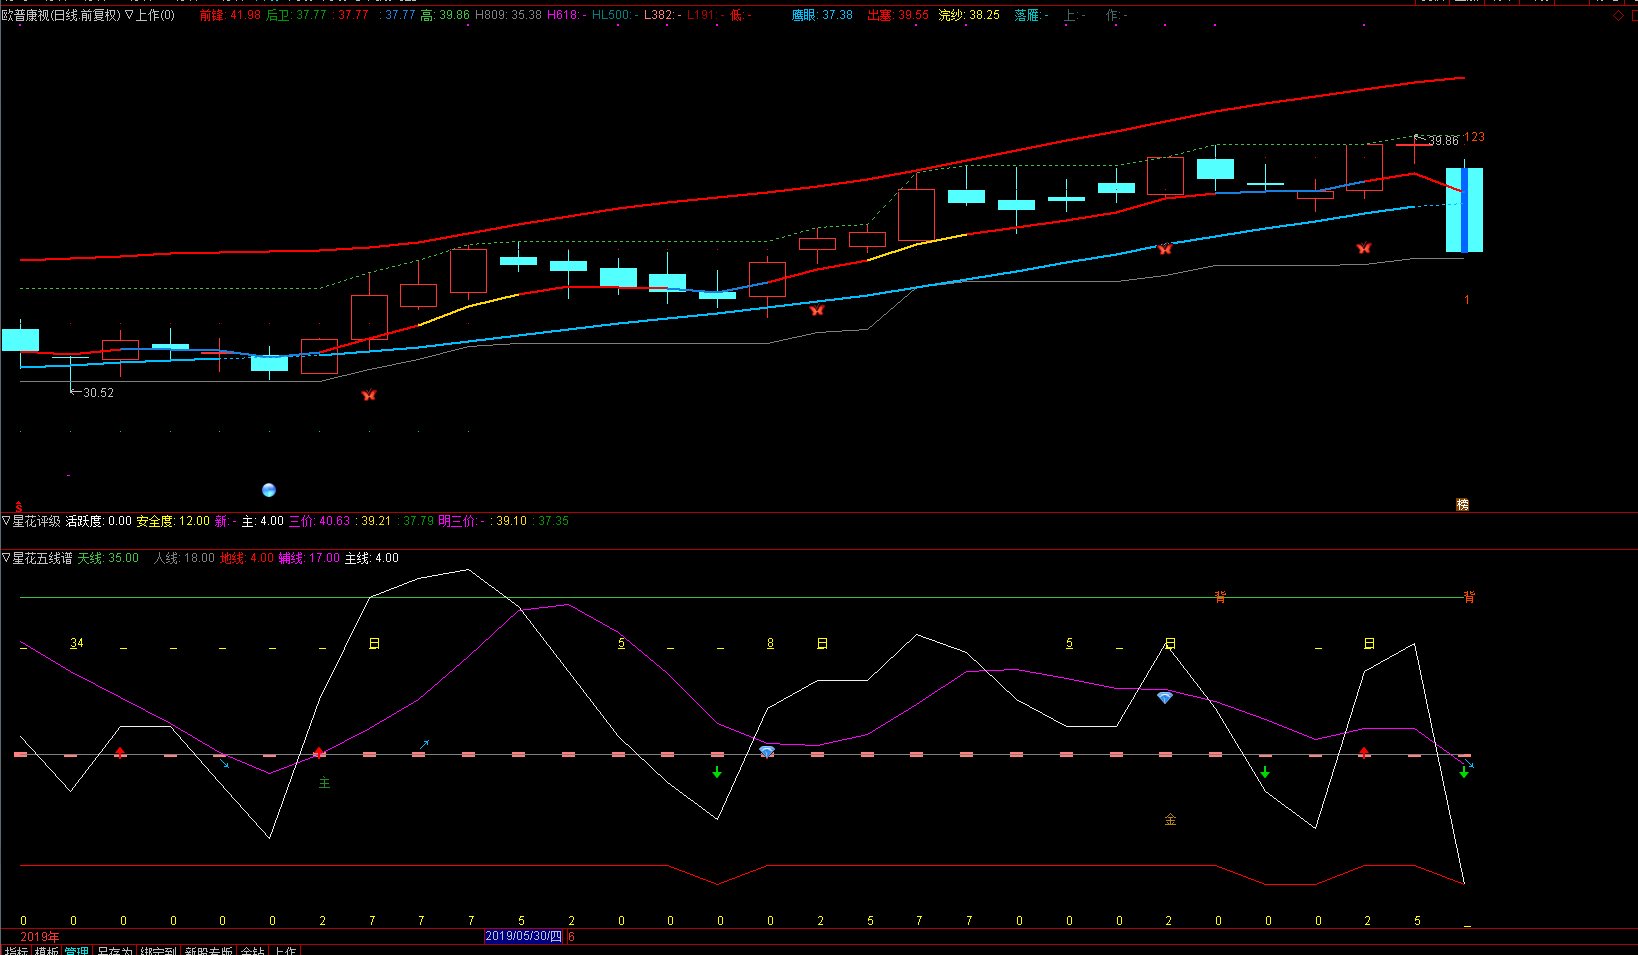
Task: Click the red S marker at chart bottom-left
Action: 18,507
